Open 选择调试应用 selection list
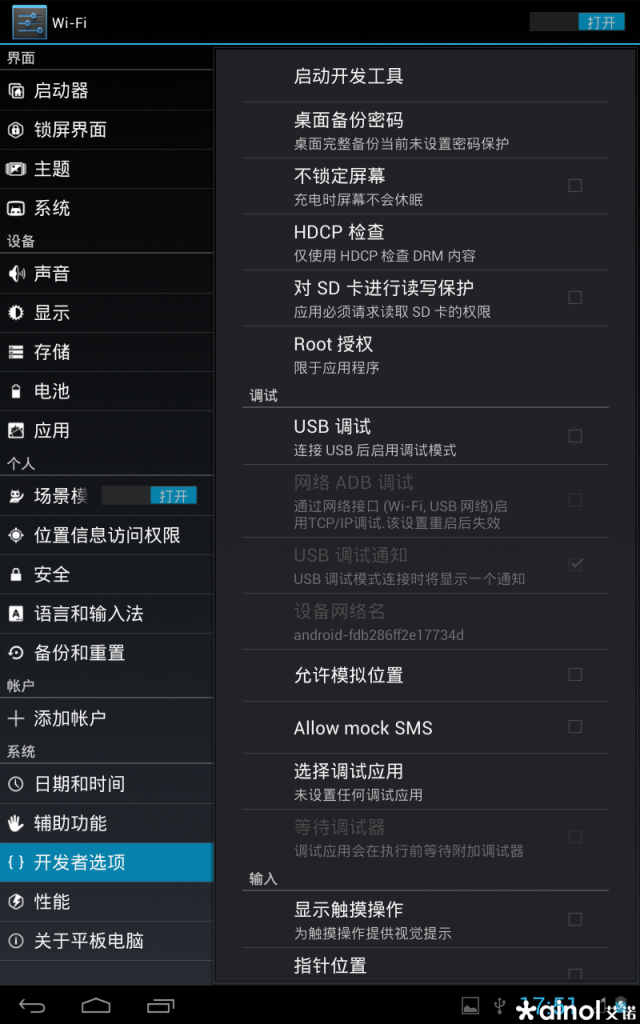Image resolution: width=640 pixels, height=1024 pixels. (425, 782)
